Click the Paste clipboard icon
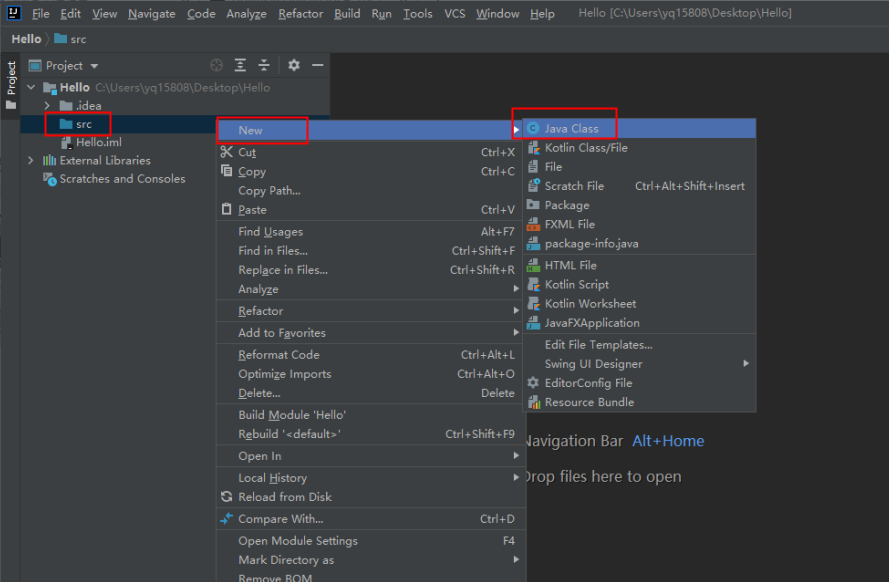 227,209
